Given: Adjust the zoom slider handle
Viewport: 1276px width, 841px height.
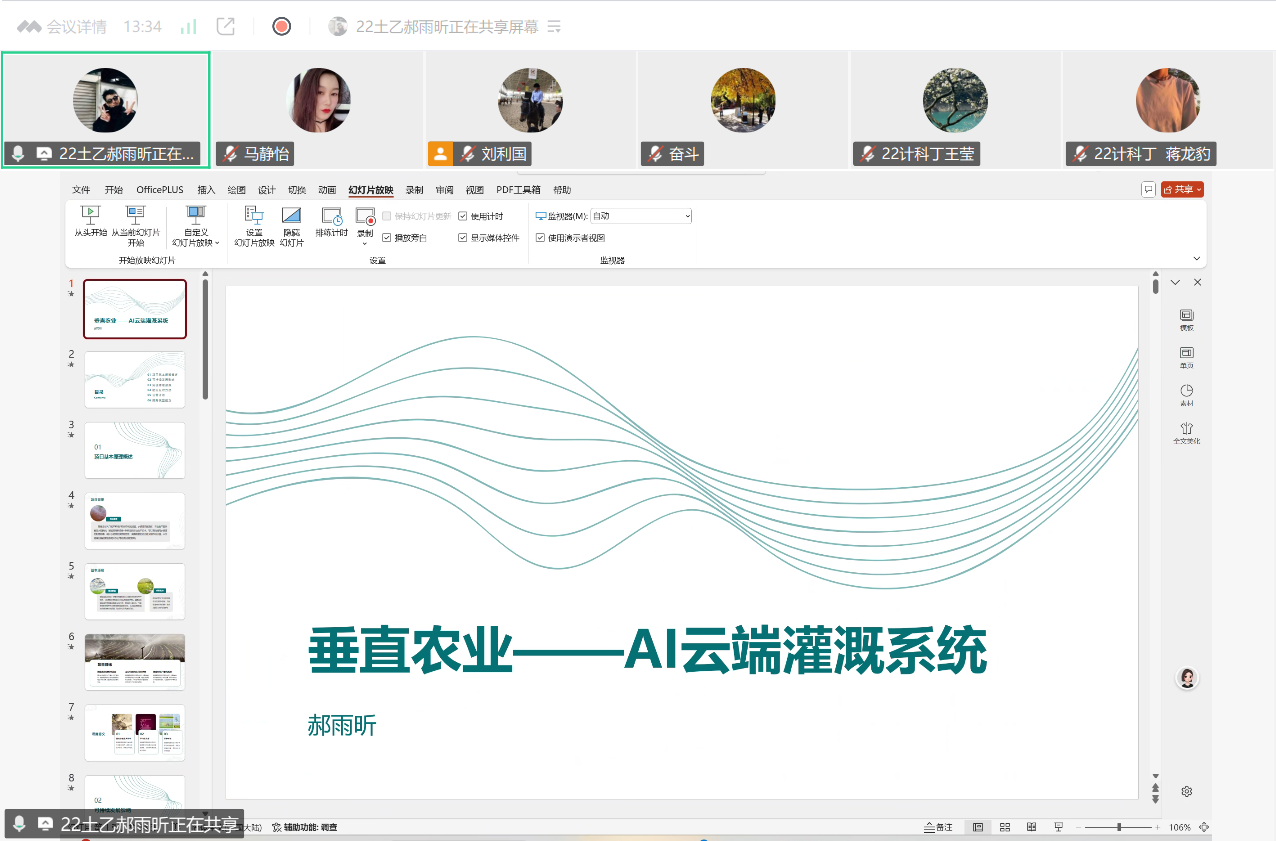Looking at the screenshot, I should coord(1119,827).
